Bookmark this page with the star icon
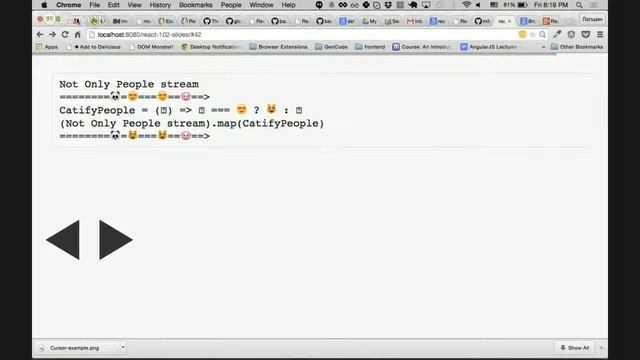The width and height of the screenshot is (640, 360). click(532, 35)
